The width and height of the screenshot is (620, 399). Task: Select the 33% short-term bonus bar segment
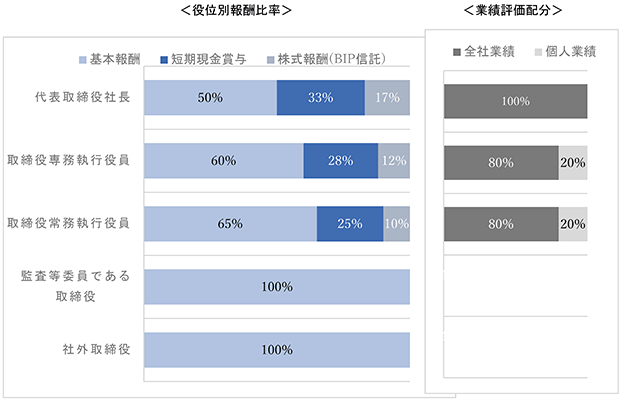pyautogui.click(x=321, y=98)
